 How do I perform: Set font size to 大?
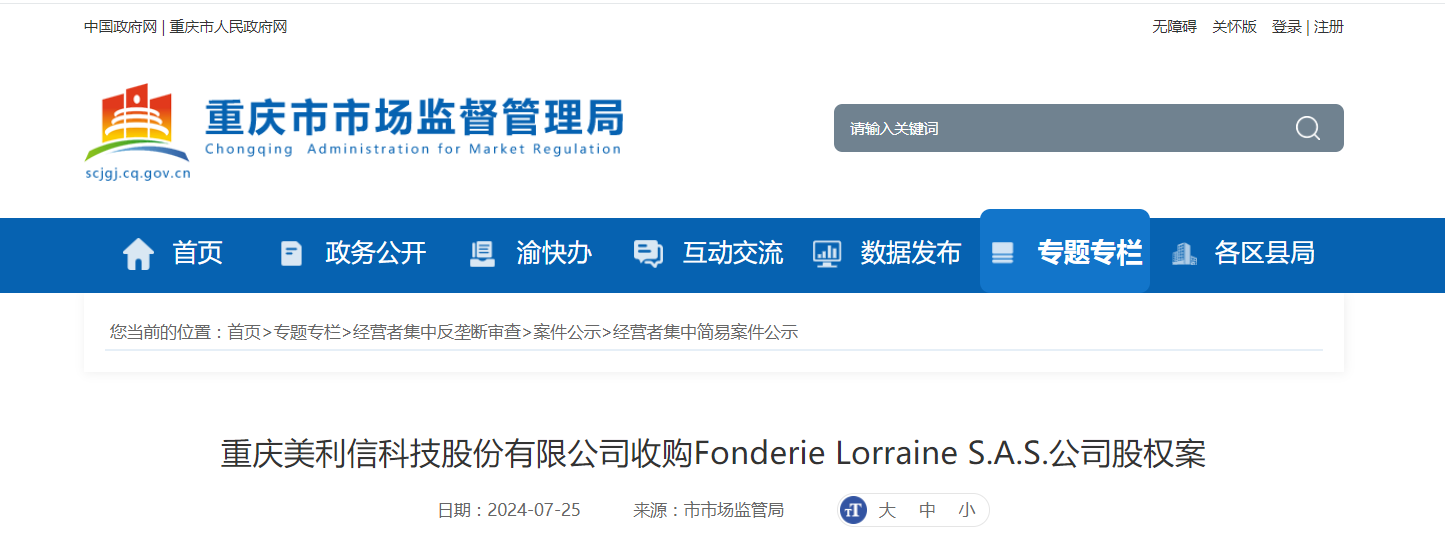(887, 510)
